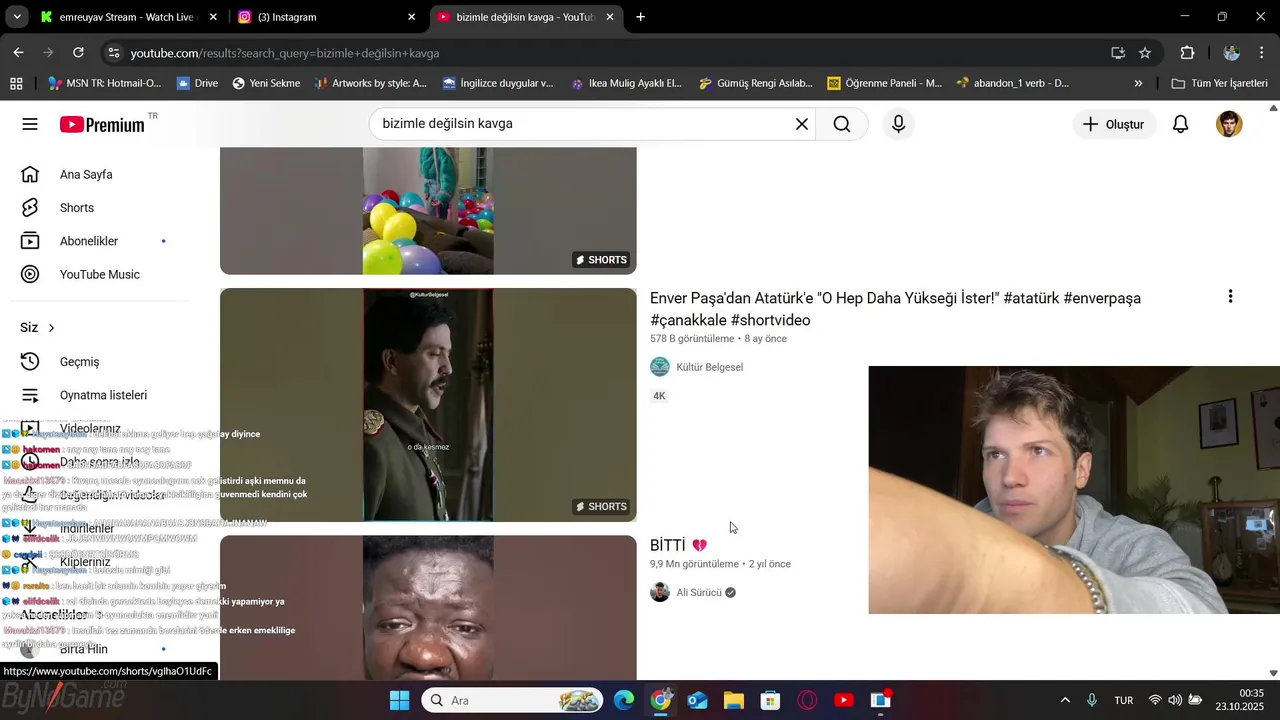Open the browser extensions puzzle icon
Viewport: 1280px width, 720px height.
[x=1187, y=53]
